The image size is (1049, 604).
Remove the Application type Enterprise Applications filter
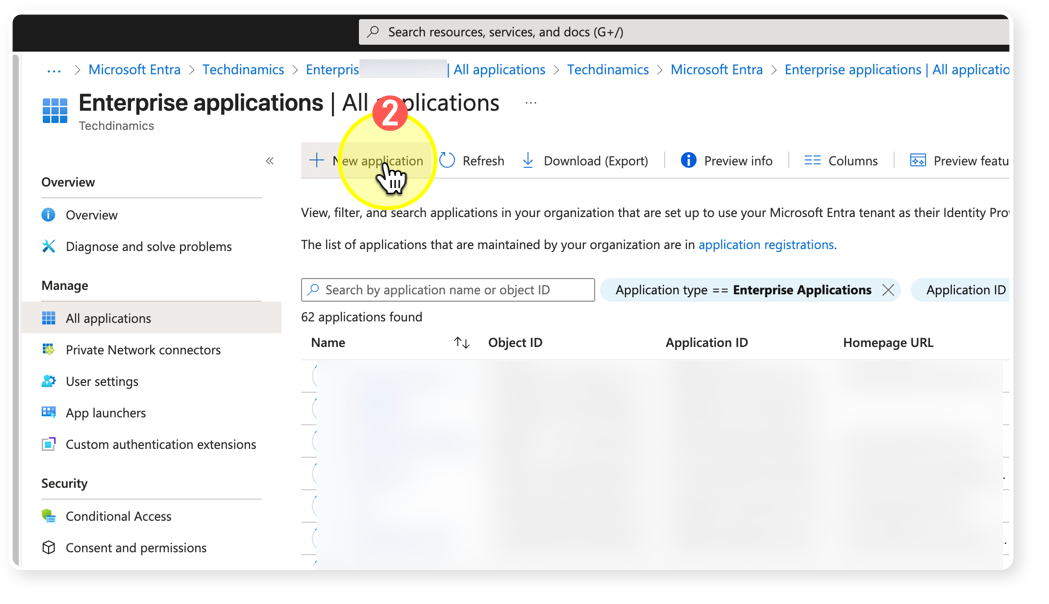(x=888, y=290)
